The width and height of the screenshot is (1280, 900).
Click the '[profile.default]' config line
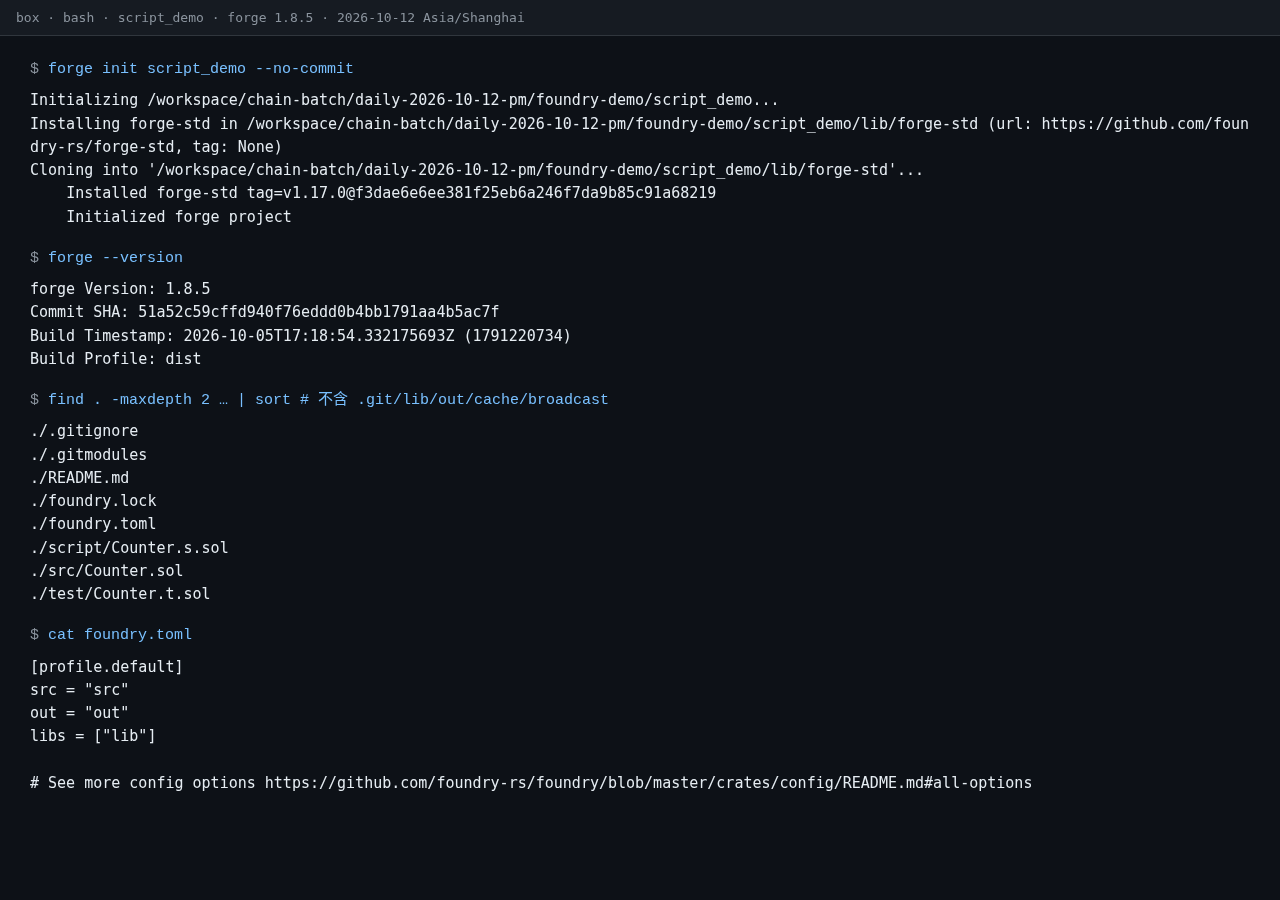pos(107,667)
